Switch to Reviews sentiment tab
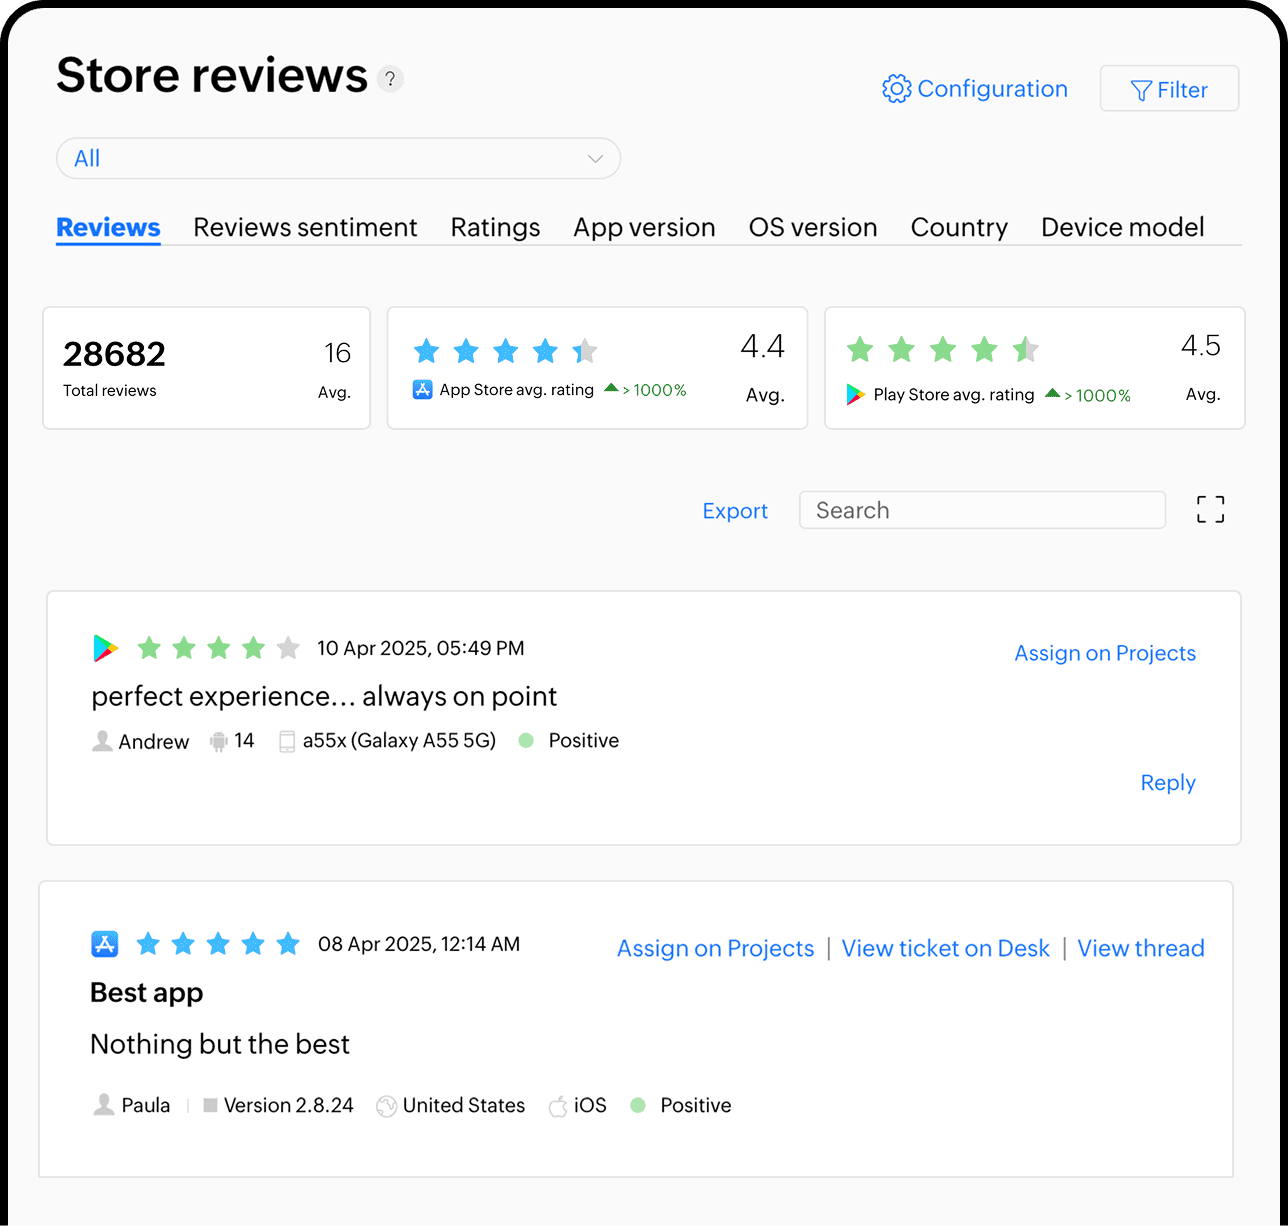 [x=305, y=227]
